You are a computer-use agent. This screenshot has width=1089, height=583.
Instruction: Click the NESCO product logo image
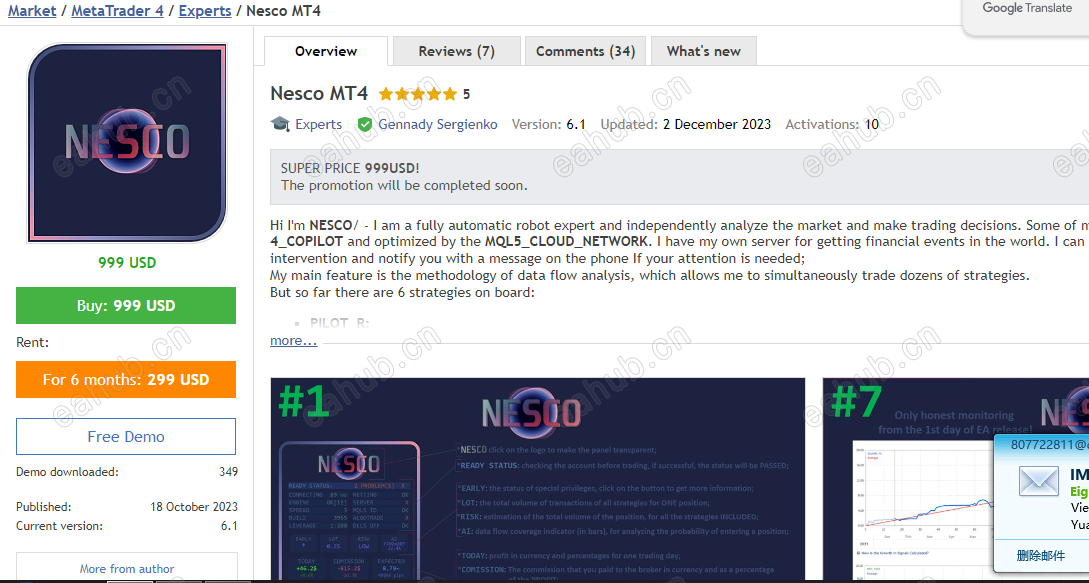[x=127, y=142]
